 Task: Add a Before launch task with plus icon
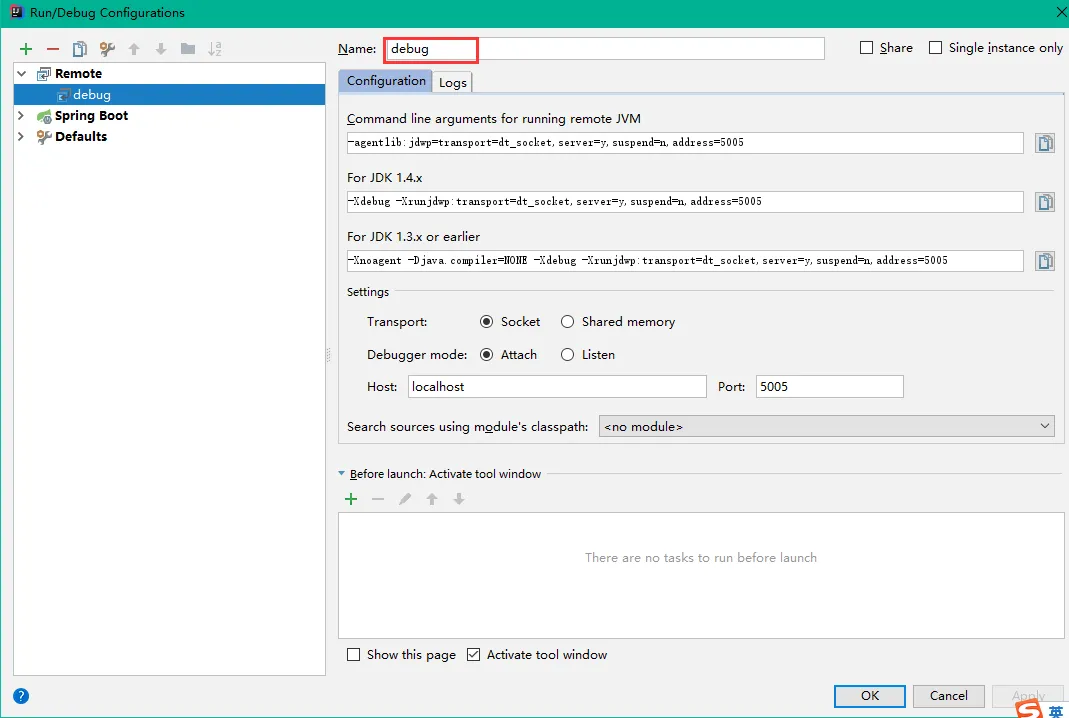coord(351,499)
